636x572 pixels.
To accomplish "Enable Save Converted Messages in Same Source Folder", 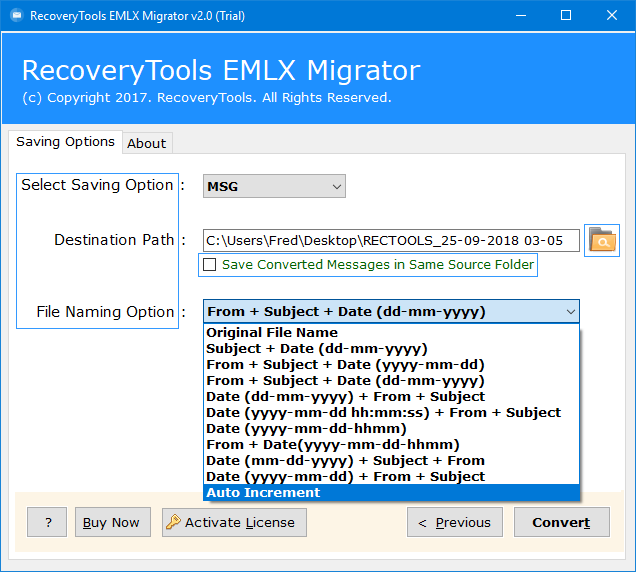I will coord(209,264).
